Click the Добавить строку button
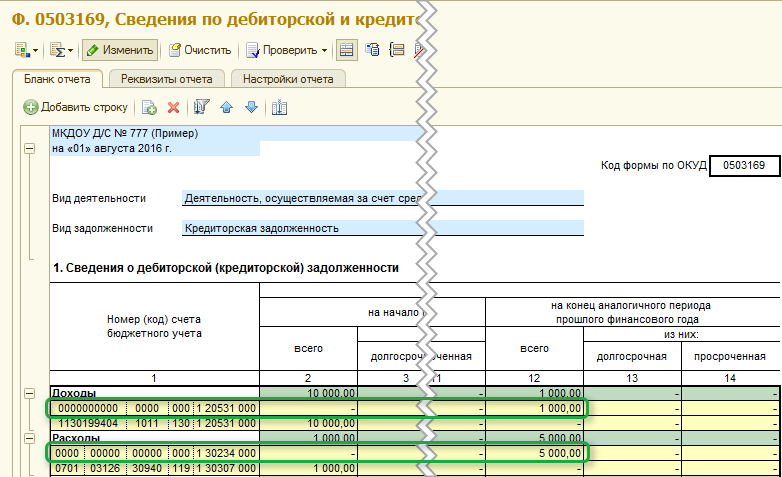The height and width of the screenshot is (477, 782). [x=76, y=107]
